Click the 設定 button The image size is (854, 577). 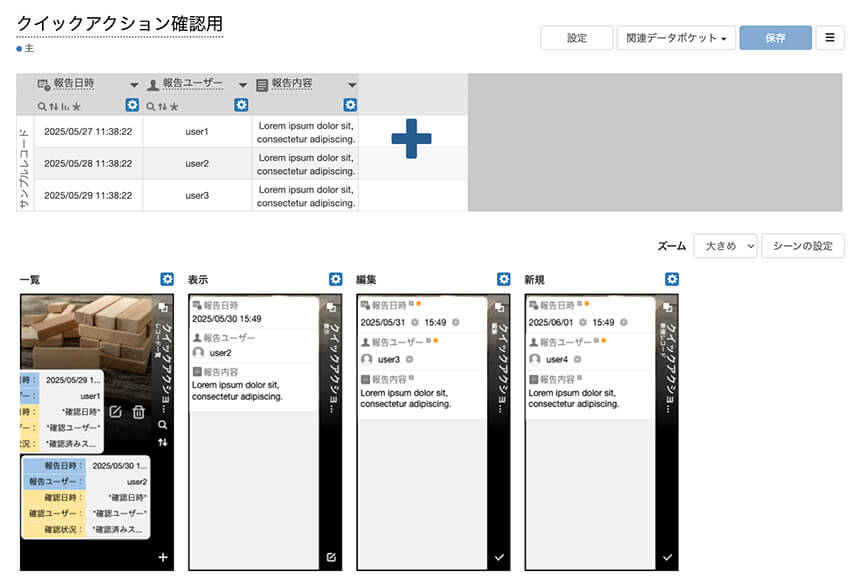(x=577, y=38)
